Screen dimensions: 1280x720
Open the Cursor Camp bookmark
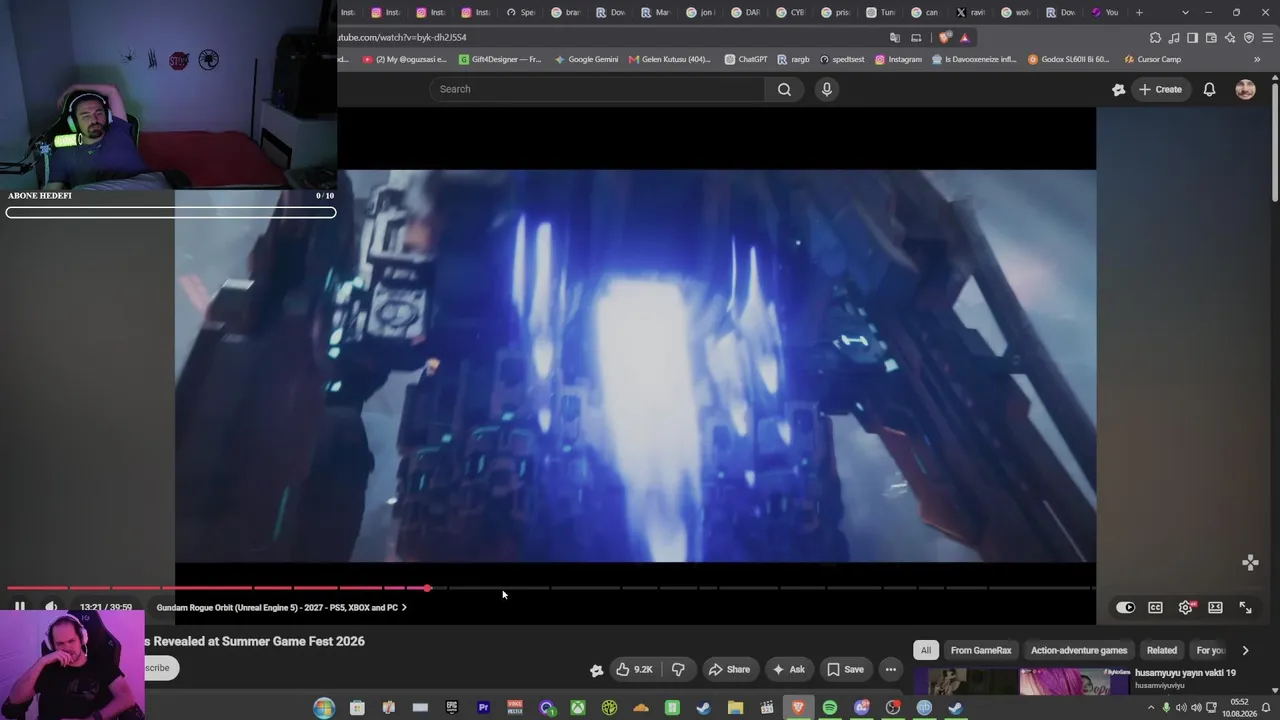point(1152,59)
